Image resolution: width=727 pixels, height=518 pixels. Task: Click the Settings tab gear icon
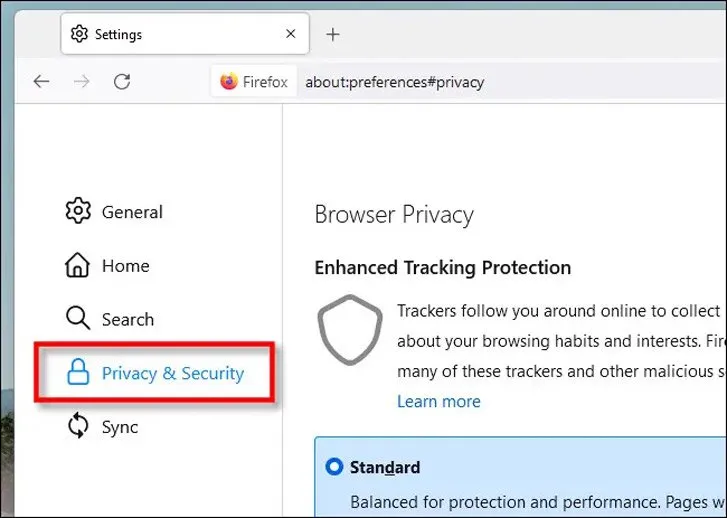point(80,34)
